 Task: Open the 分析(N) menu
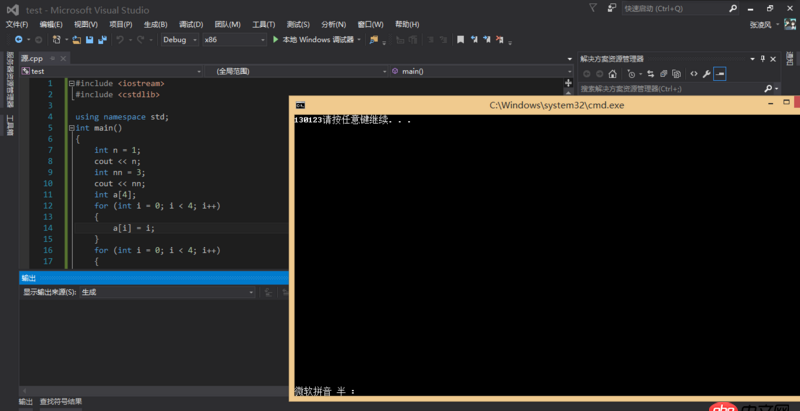tap(334, 24)
